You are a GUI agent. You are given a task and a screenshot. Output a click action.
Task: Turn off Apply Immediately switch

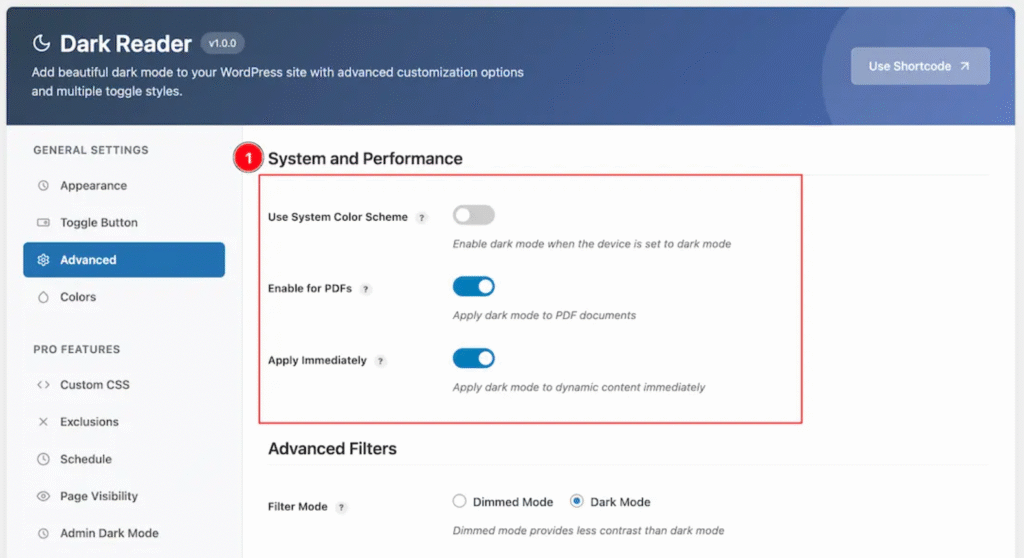[x=473, y=359]
